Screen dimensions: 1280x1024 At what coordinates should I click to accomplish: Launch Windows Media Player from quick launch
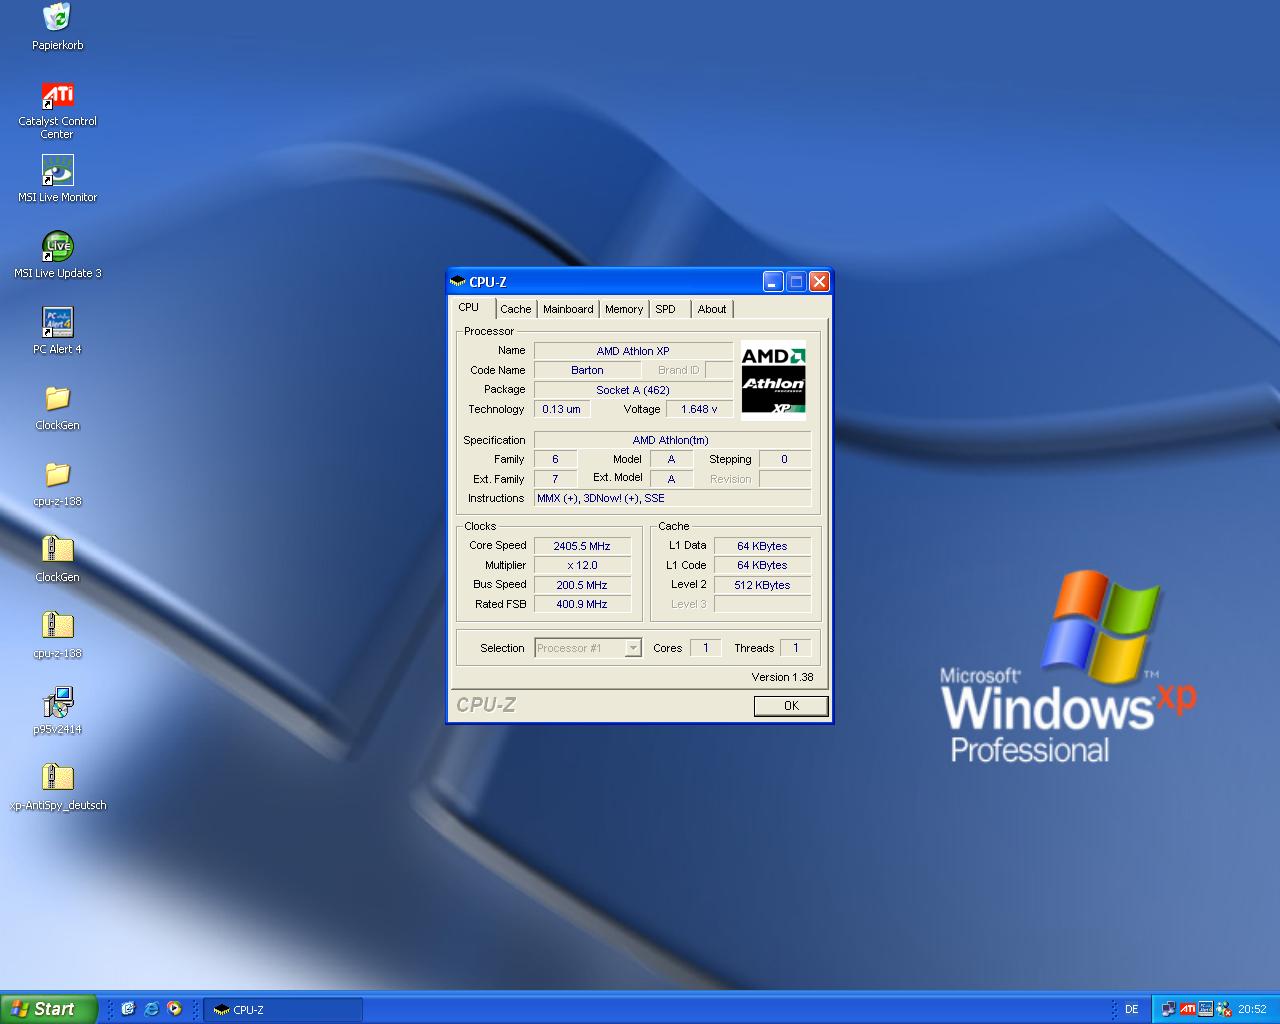174,1009
